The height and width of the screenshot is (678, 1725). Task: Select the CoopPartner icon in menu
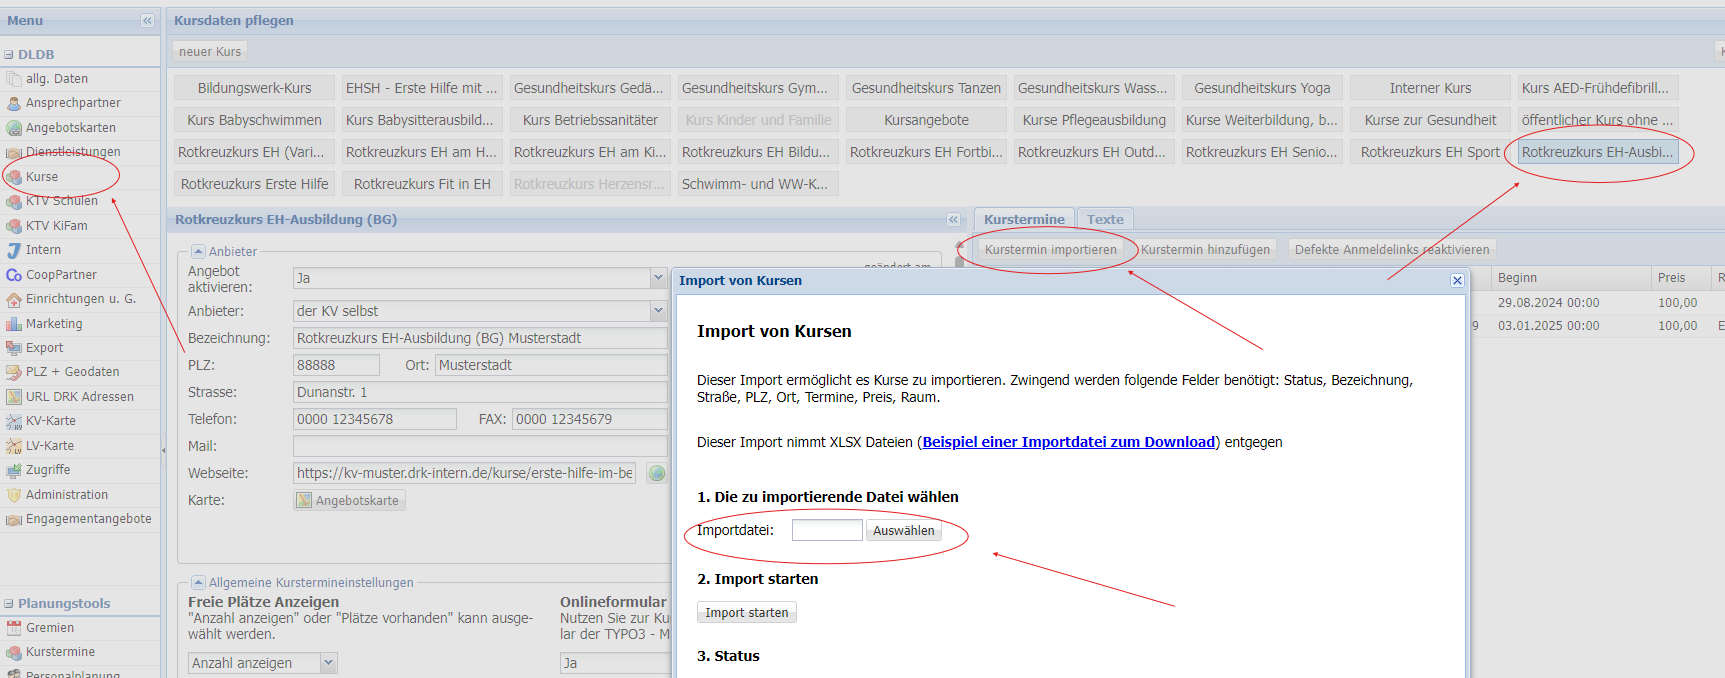pyautogui.click(x=13, y=275)
